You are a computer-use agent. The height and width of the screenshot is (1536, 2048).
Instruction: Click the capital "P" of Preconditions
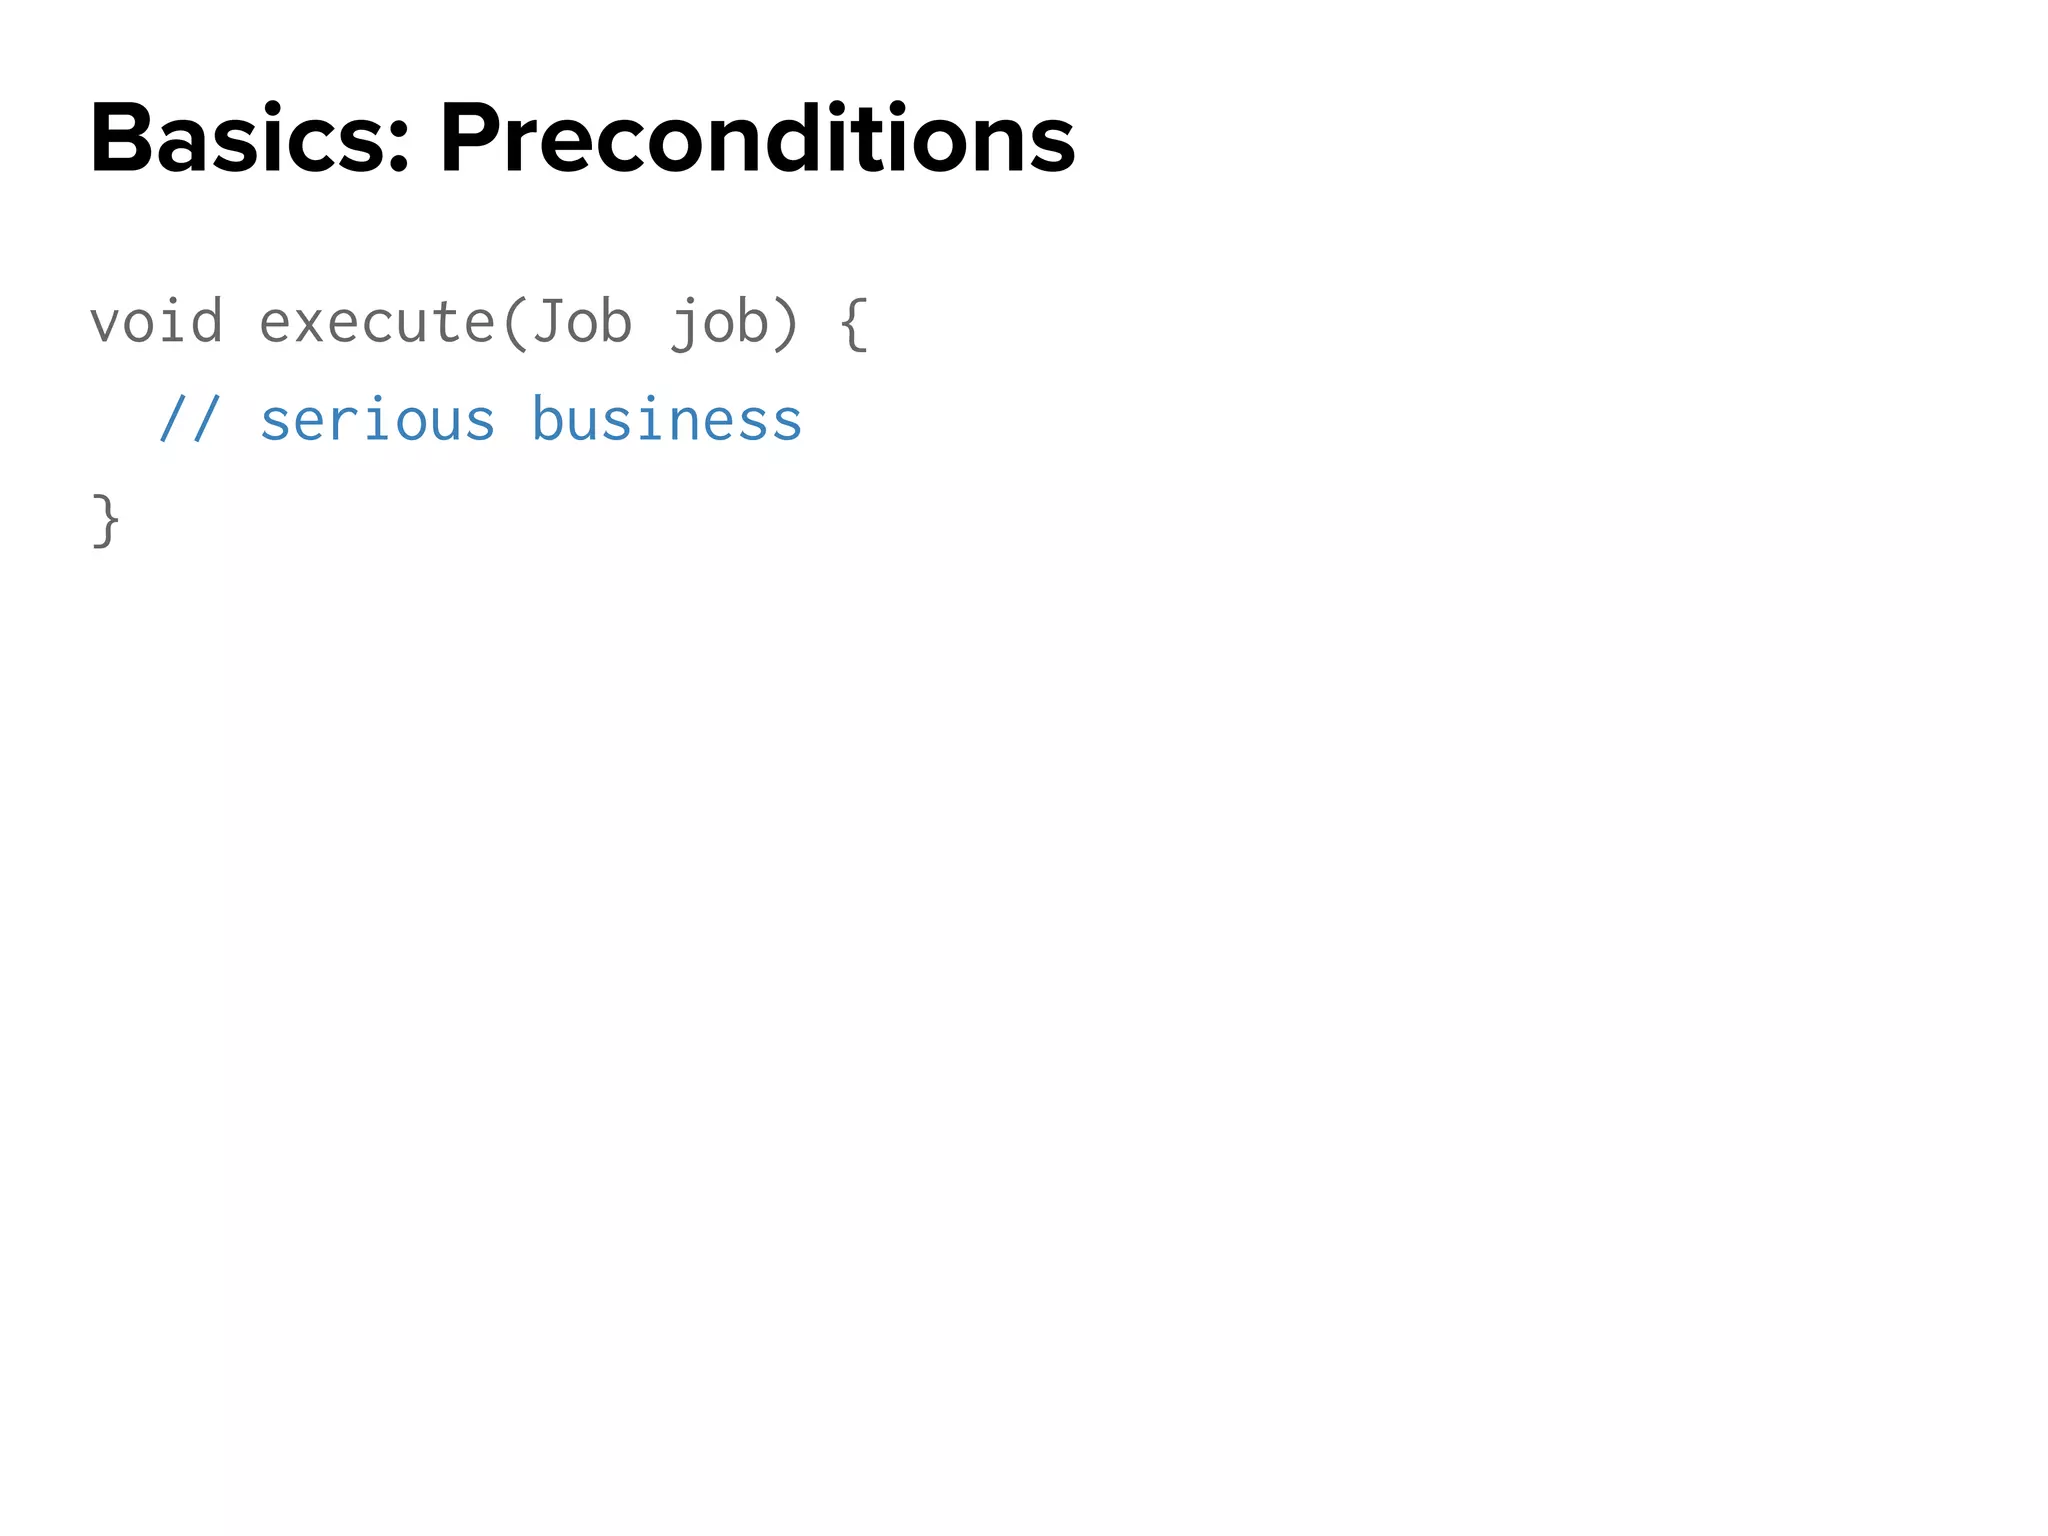pyautogui.click(x=471, y=139)
